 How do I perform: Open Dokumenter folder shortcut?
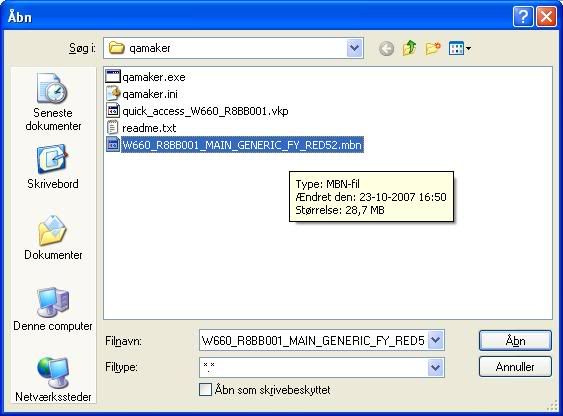(53, 238)
